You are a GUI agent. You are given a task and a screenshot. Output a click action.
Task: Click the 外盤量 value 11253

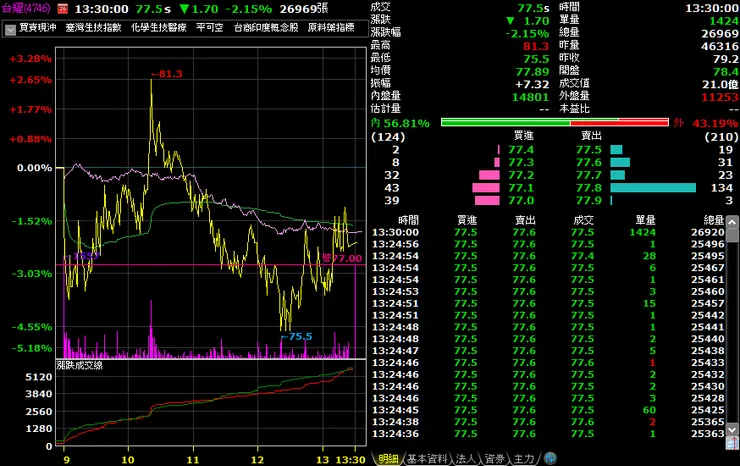720,97
